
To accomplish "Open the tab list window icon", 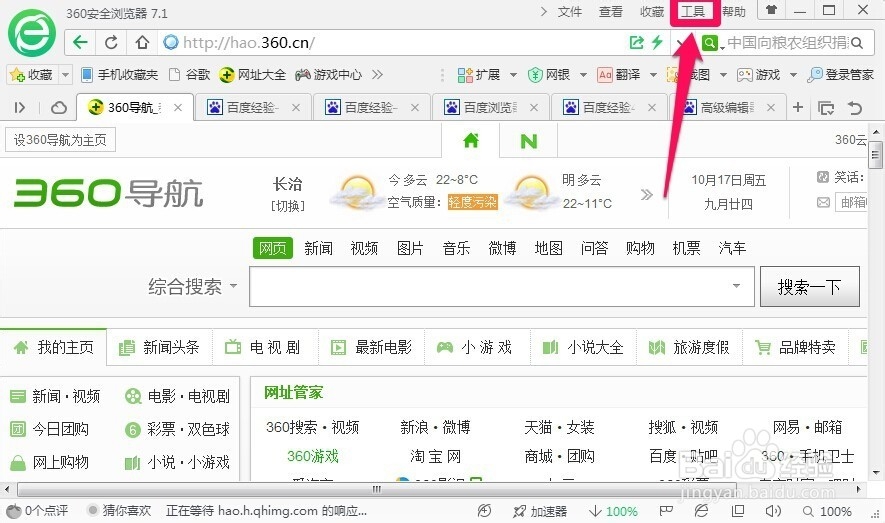I will [826, 108].
